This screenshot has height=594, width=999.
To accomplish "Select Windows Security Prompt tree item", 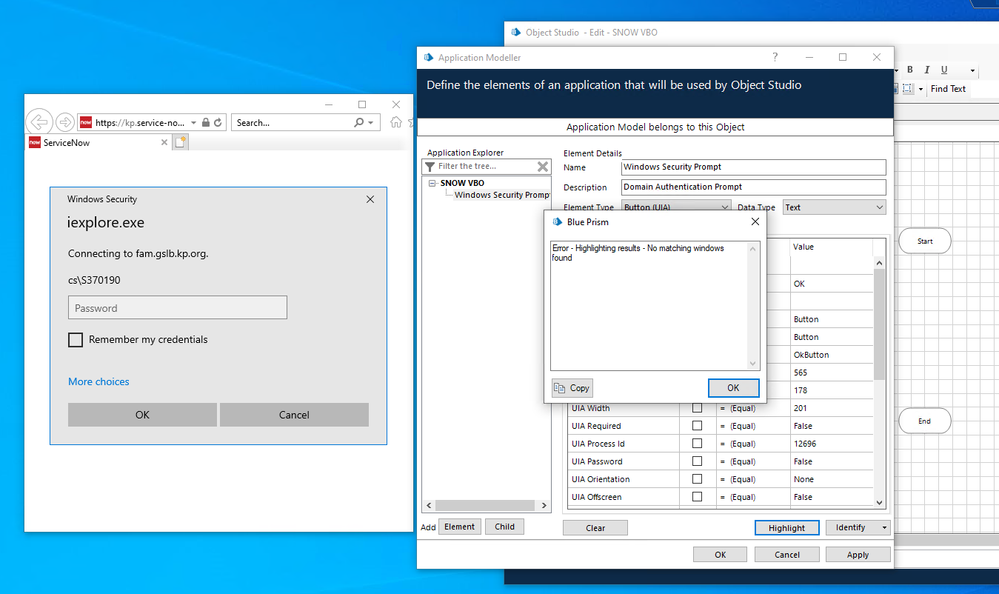I will coord(501,195).
